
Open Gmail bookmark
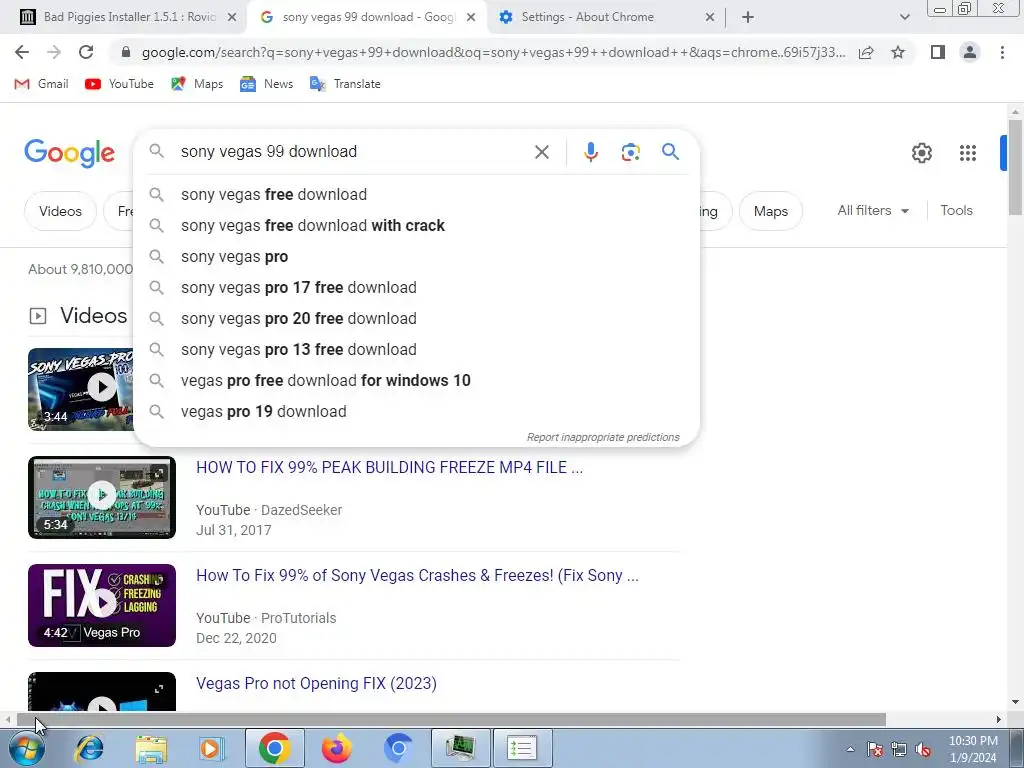click(41, 84)
